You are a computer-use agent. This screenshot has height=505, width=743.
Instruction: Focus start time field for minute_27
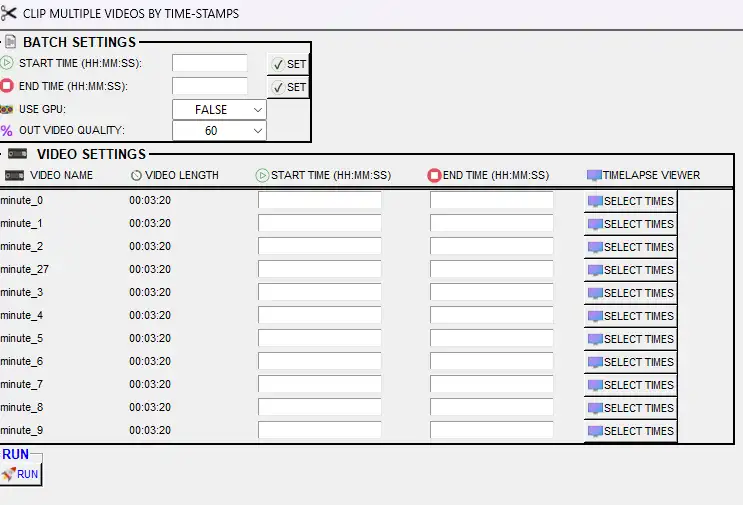tap(320, 269)
